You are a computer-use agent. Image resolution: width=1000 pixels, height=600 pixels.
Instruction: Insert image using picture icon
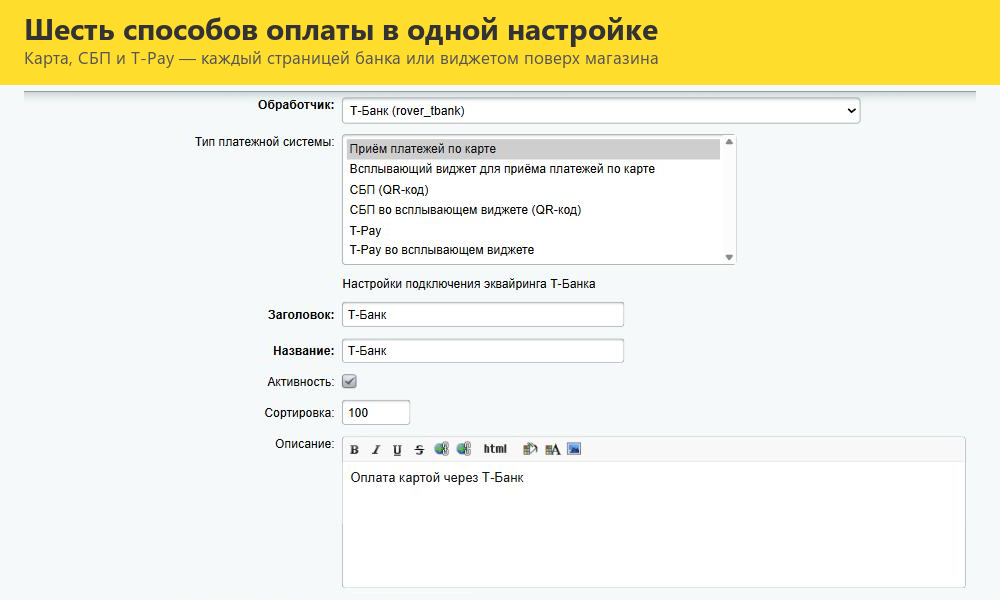[574, 449]
